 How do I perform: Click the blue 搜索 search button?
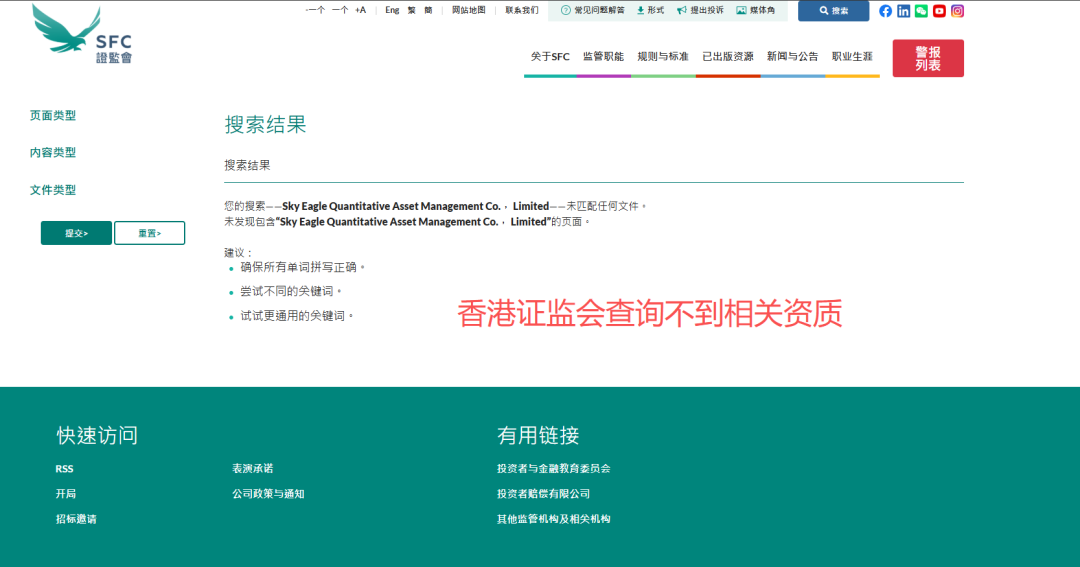[x=833, y=11]
